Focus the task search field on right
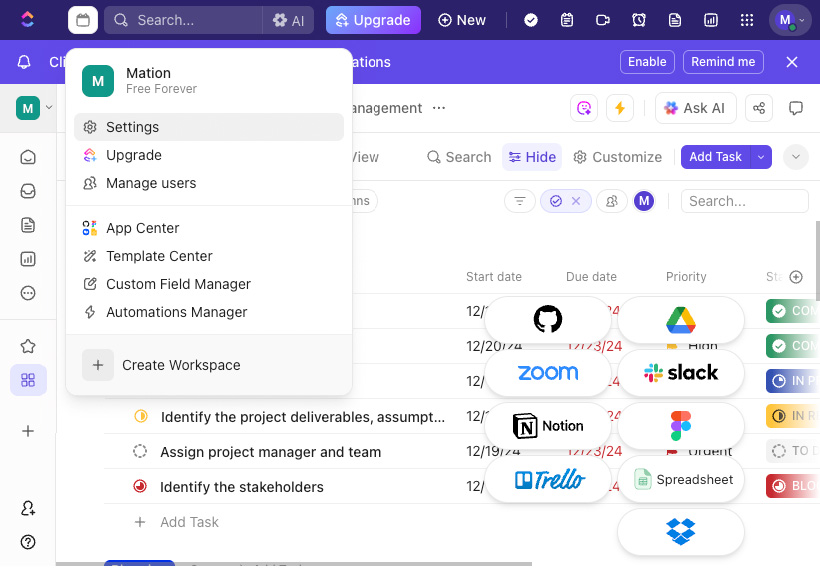 pos(745,201)
